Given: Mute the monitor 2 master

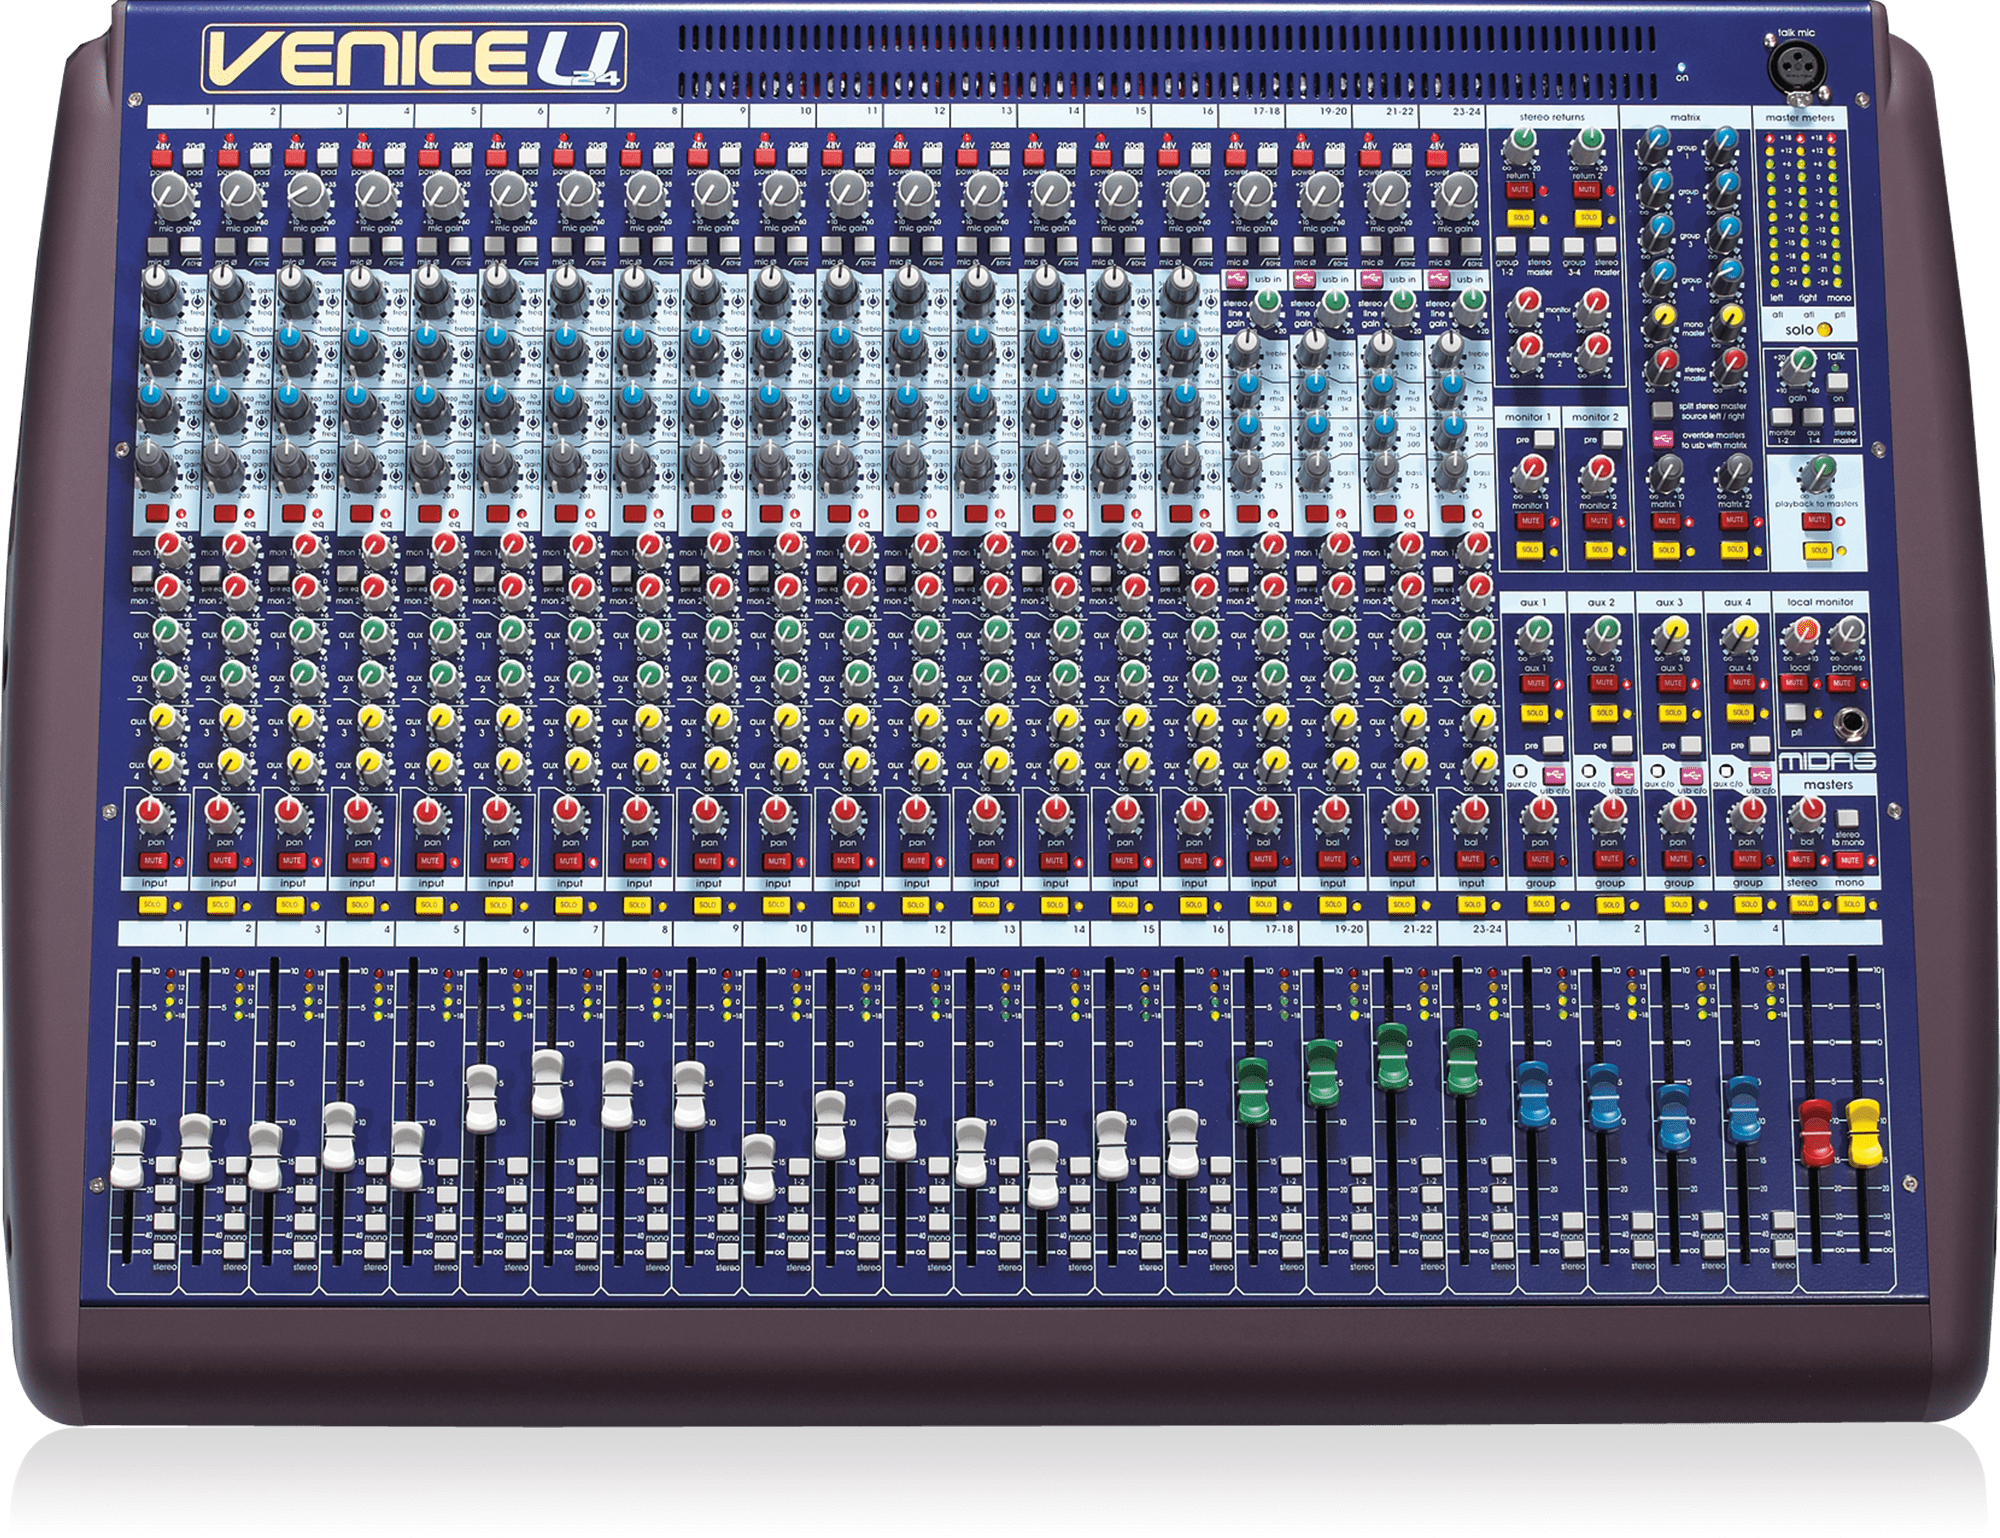Looking at the screenshot, I should (x=1599, y=521).
